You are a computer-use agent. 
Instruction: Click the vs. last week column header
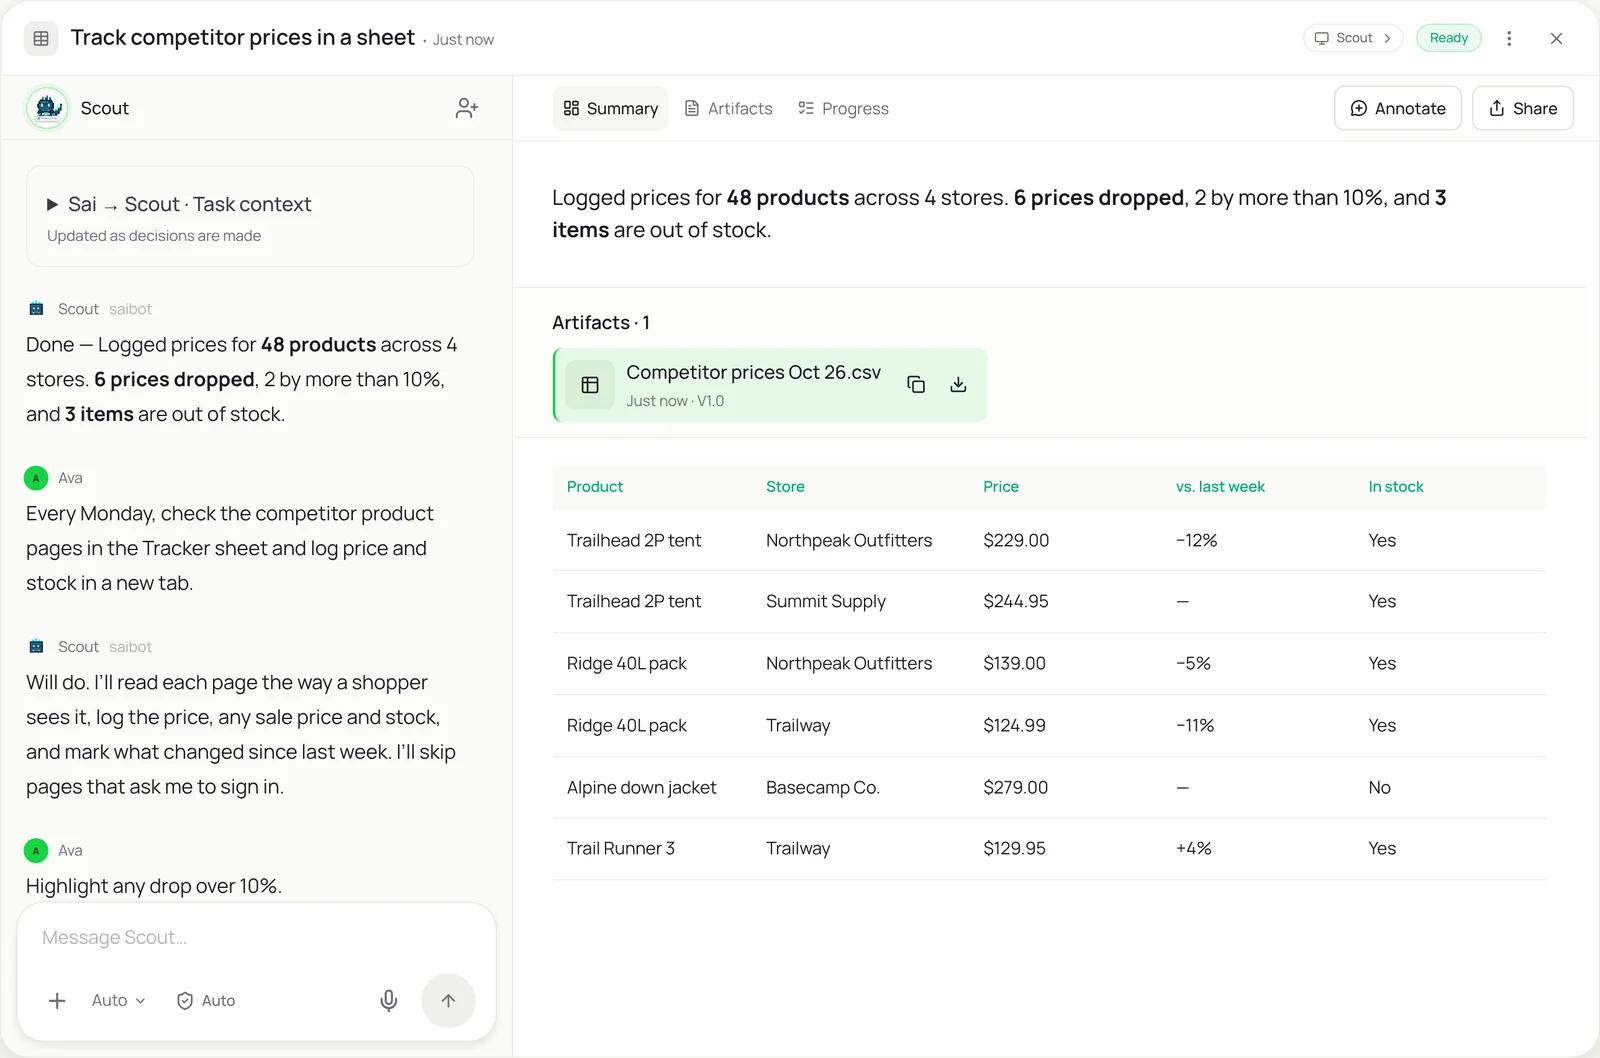(1220, 487)
